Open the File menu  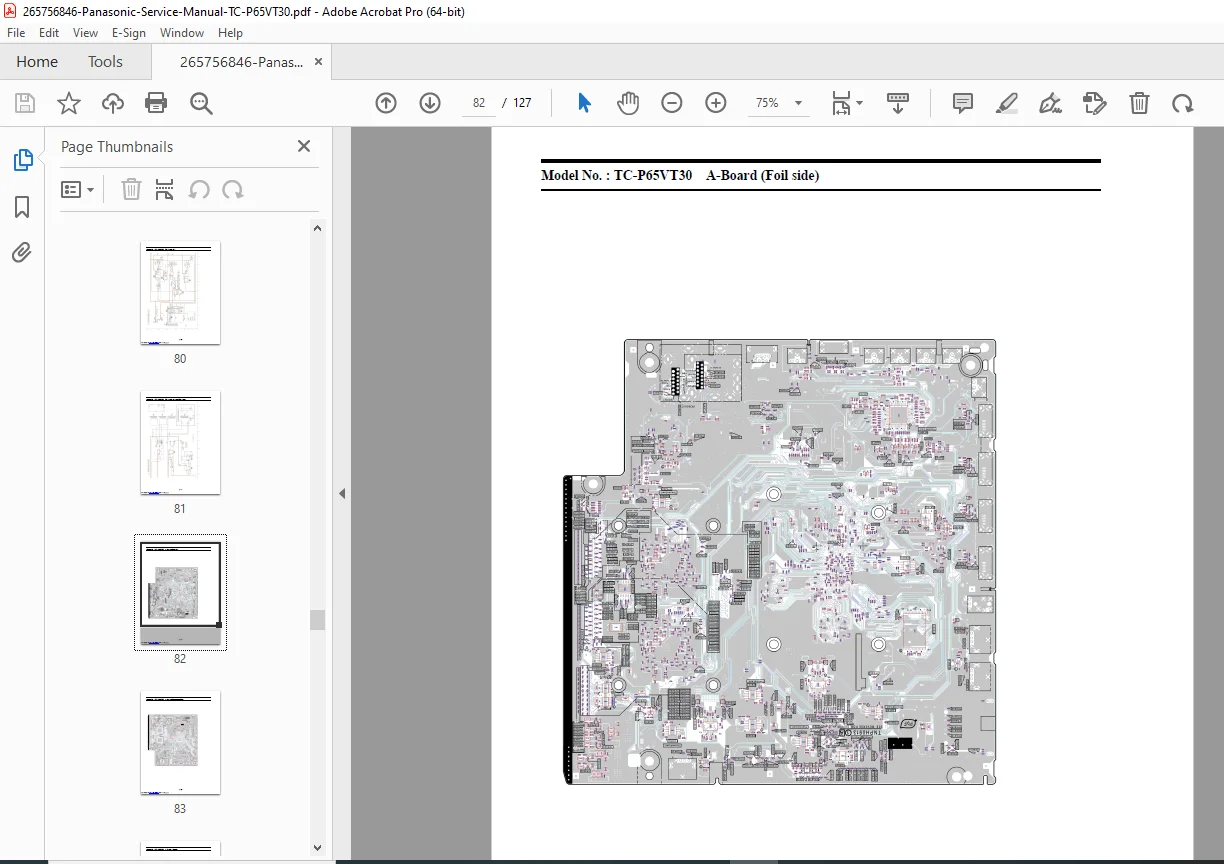click(16, 33)
